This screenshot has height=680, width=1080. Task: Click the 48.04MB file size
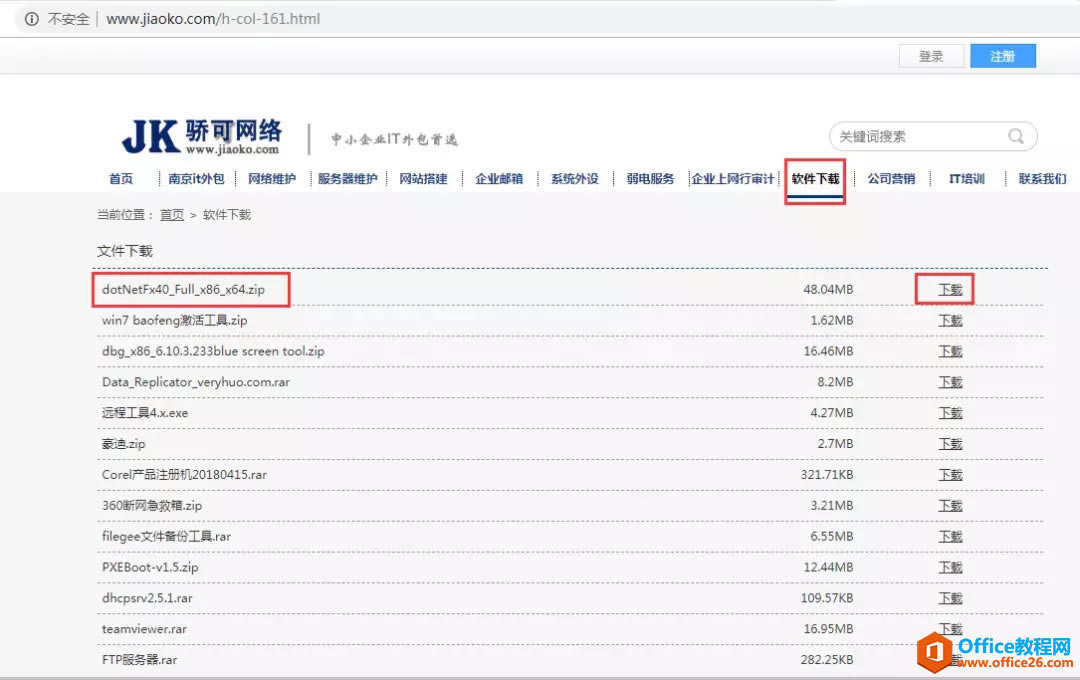click(828, 289)
